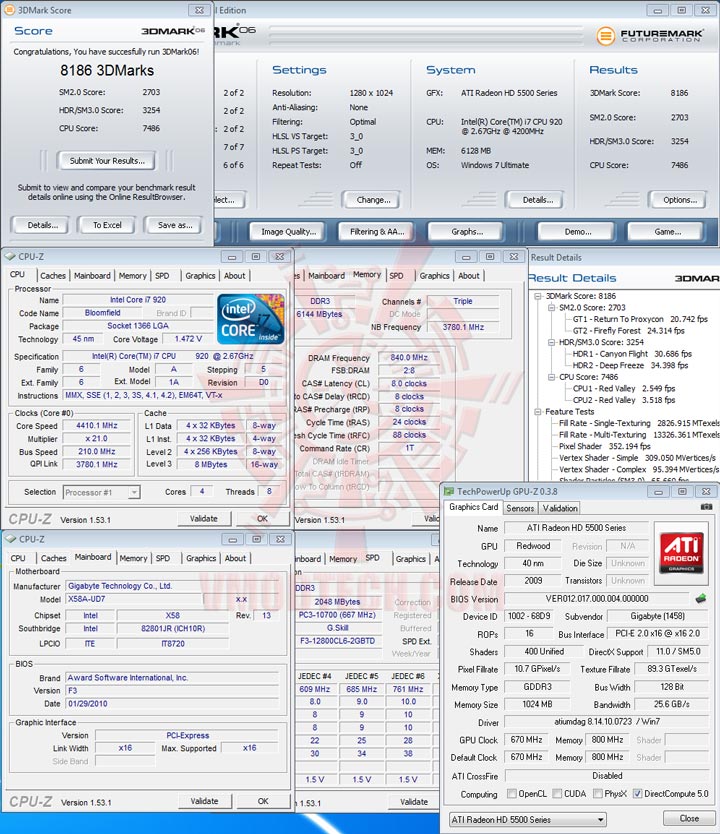Select HDR2 - Deep Freeze result row

[x=630, y=365]
